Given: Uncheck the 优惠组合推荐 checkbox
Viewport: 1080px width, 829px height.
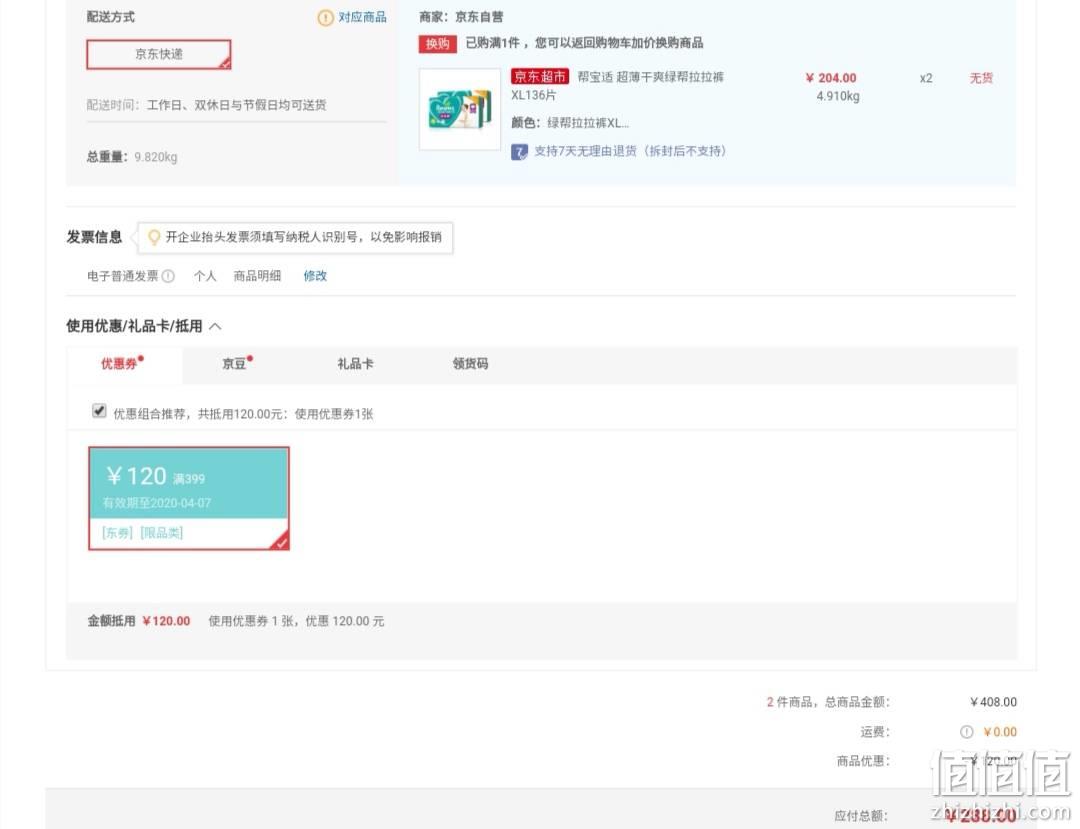Looking at the screenshot, I should pyautogui.click(x=99, y=411).
